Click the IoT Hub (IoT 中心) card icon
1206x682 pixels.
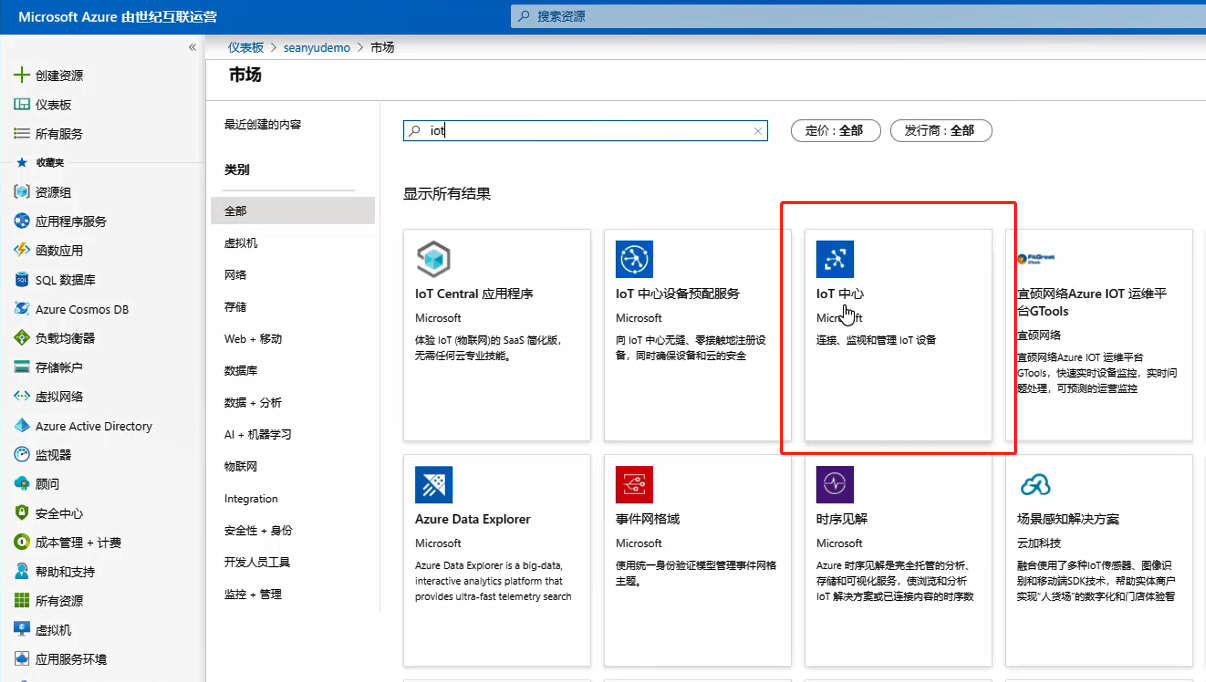(835, 260)
